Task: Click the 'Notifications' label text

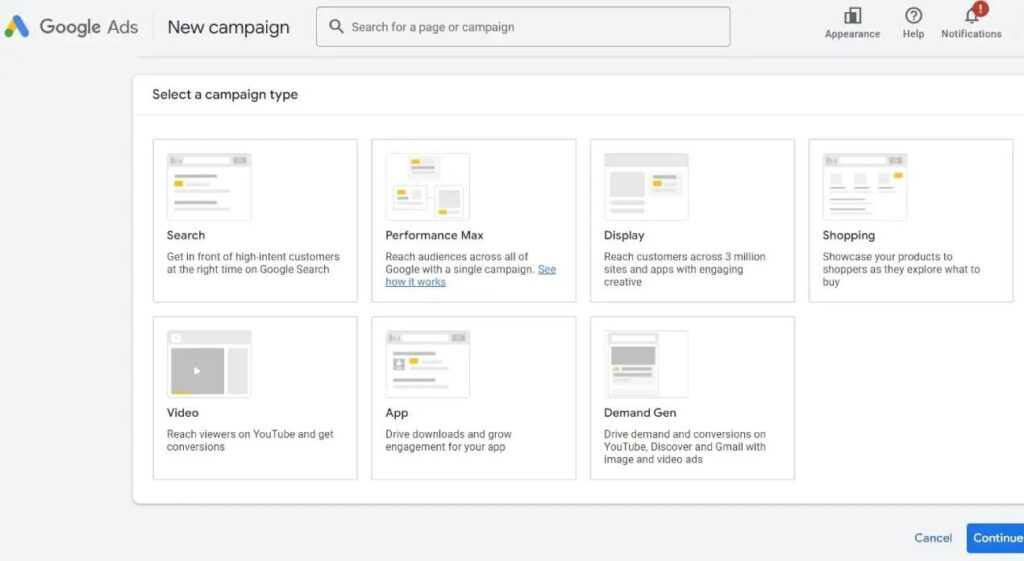Action: tap(971, 34)
